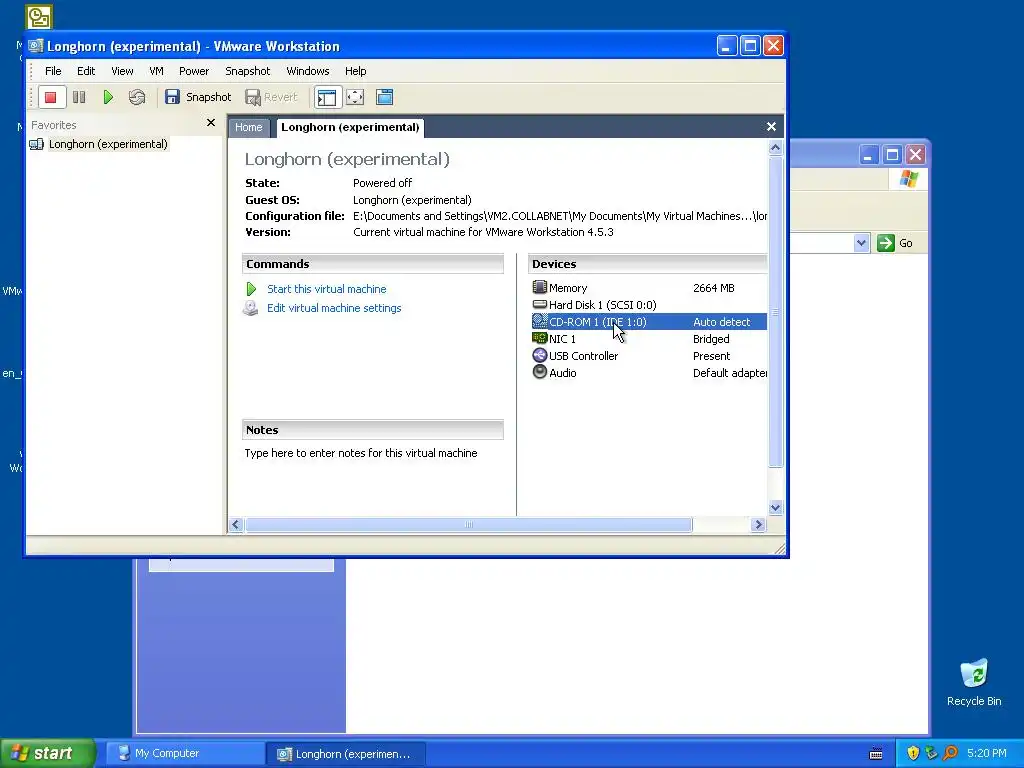Click the 2664 MB memory value
This screenshot has height=768, width=1024.
pyautogui.click(x=714, y=288)
